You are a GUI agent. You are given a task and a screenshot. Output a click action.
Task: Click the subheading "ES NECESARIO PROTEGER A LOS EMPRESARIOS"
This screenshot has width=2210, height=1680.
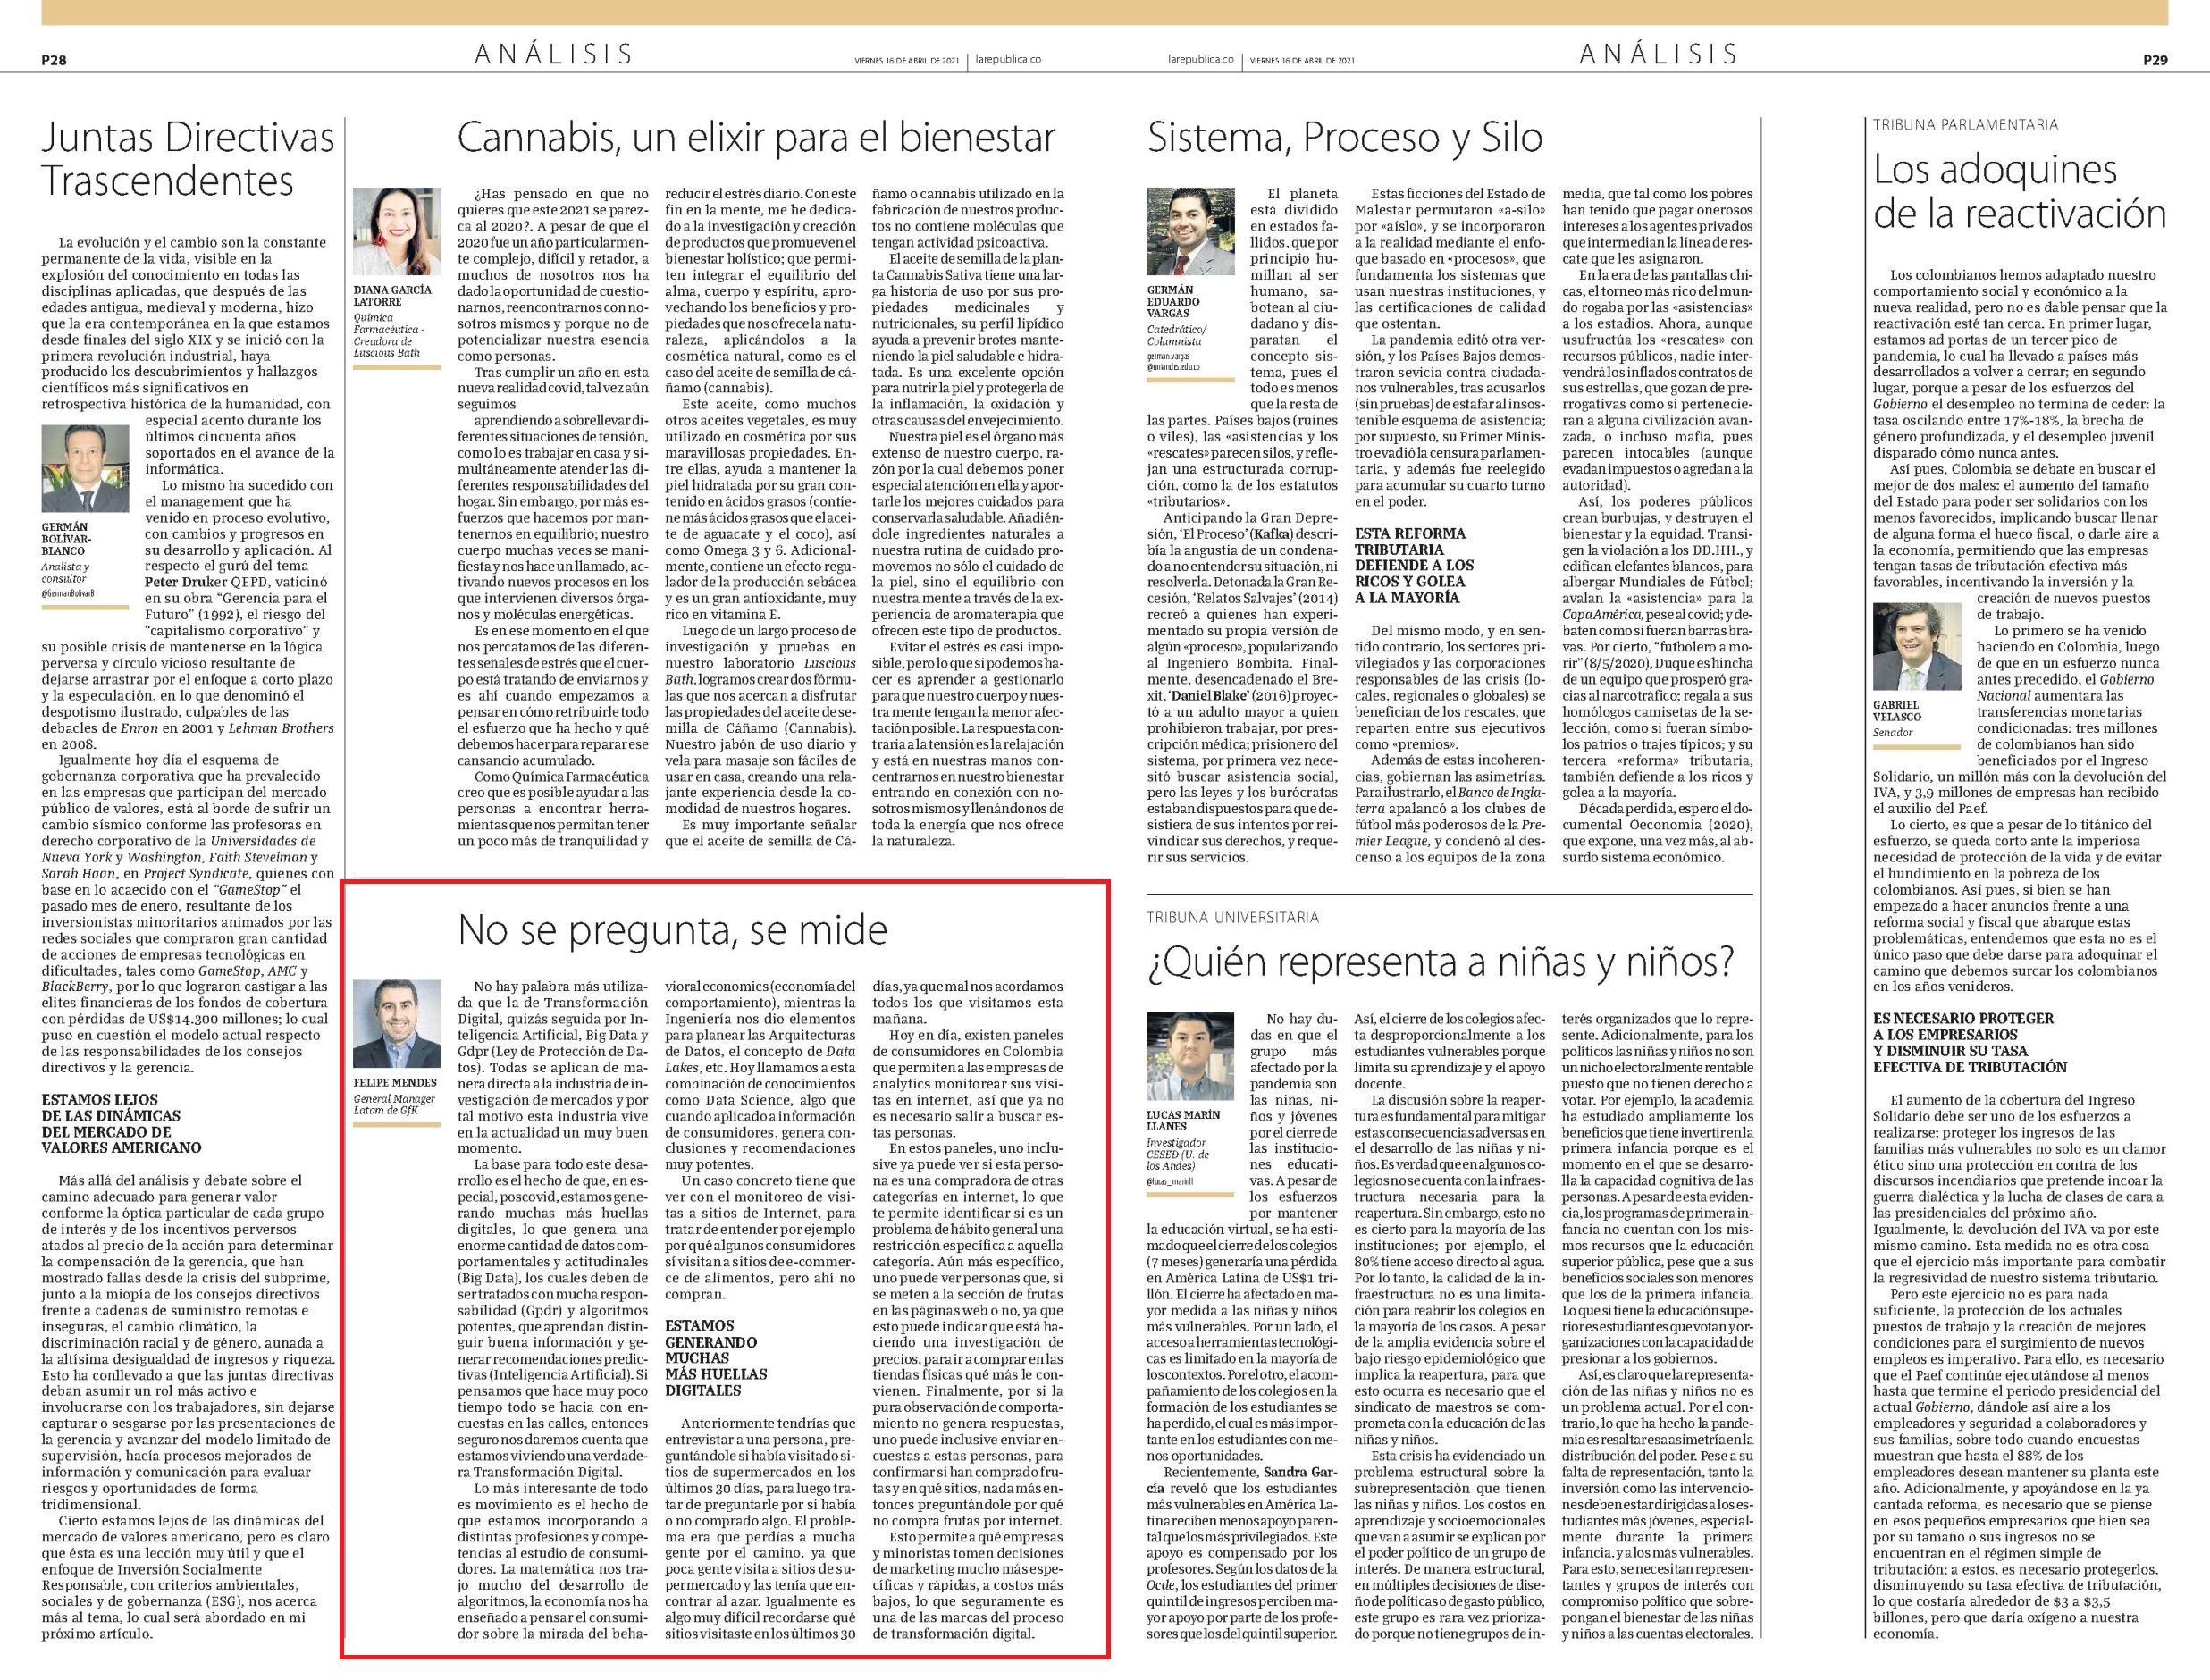pos(1964,1026)
